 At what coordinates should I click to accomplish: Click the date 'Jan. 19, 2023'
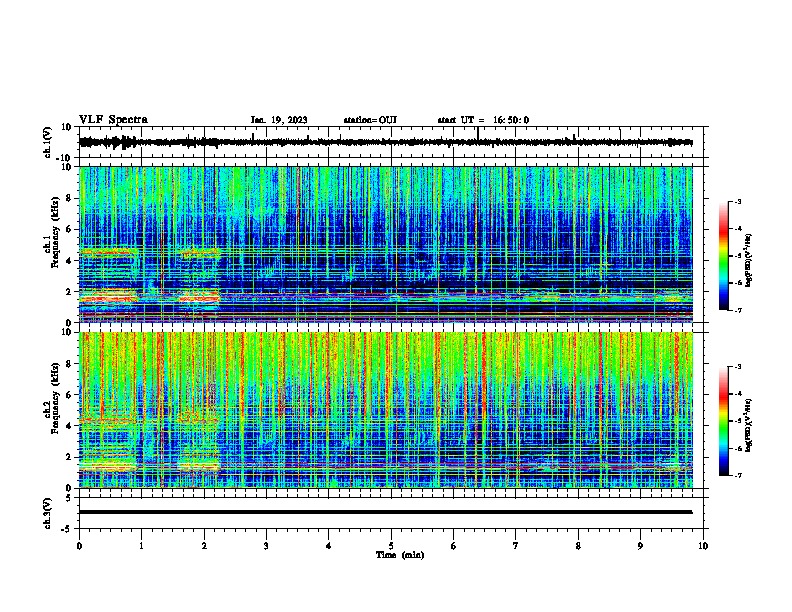[x=279, y=120]
